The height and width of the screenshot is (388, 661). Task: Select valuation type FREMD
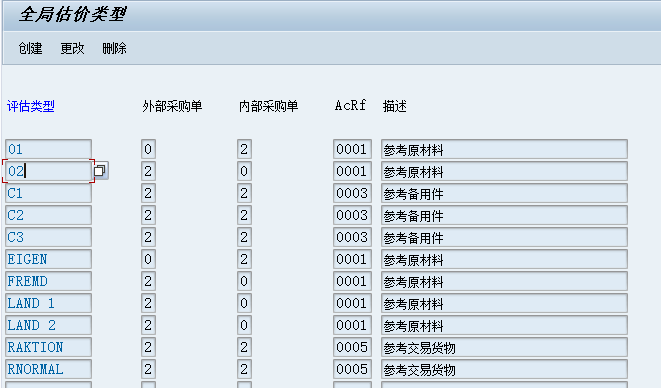click(x=48, y=280)
